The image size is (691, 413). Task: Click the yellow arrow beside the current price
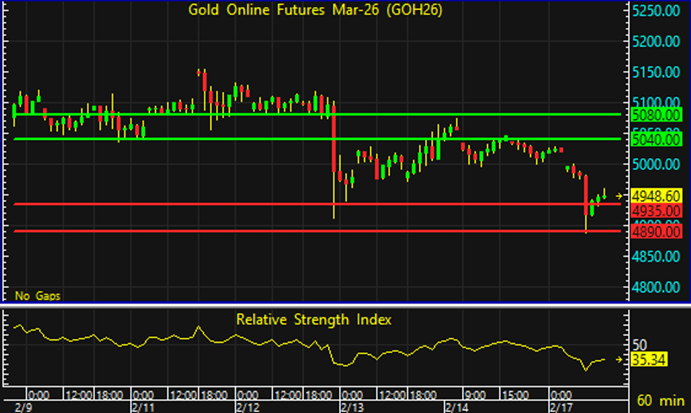pyautogui.click(x=620, y=195)
